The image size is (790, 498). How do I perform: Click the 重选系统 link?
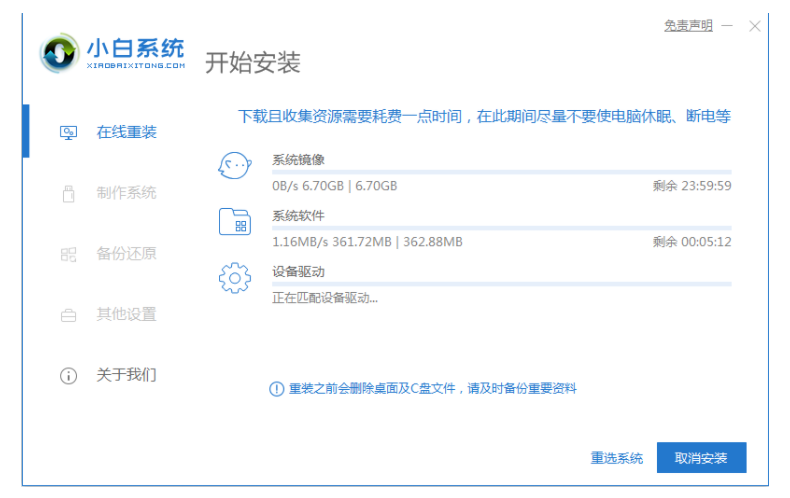pos(616,458)
